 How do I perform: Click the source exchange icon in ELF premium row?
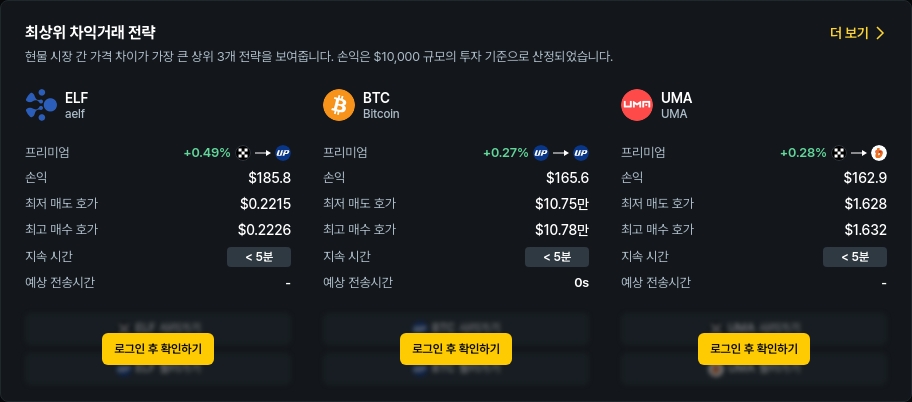(x=242, y=153)
